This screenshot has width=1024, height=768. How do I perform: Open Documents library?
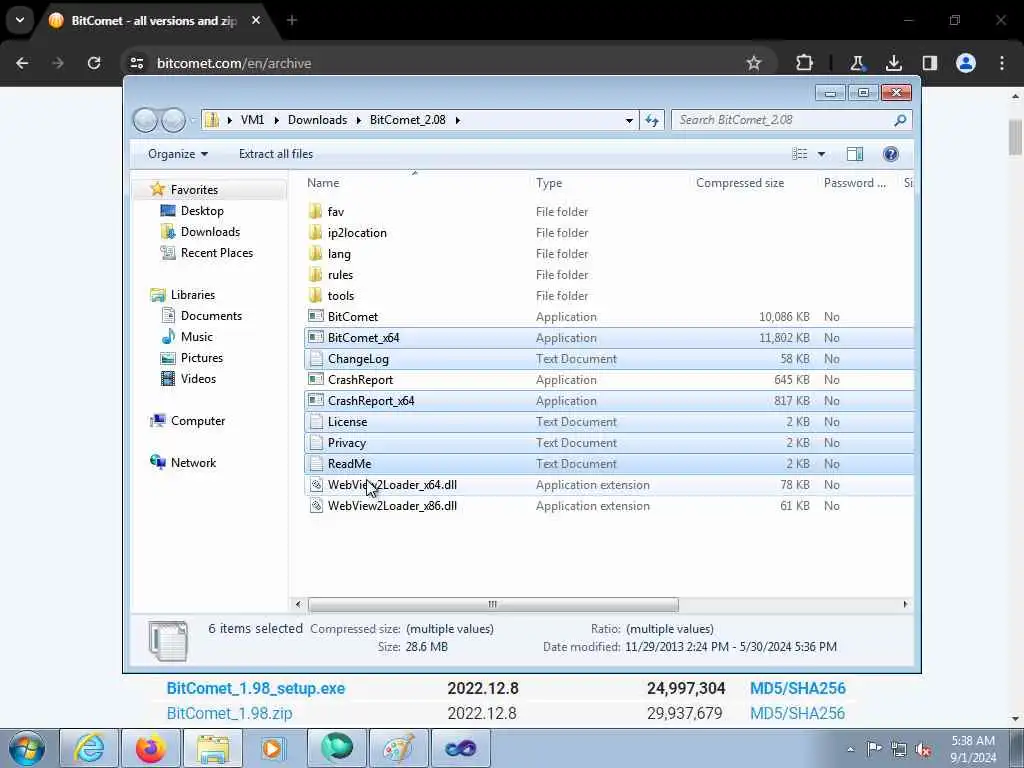click(211, 316)
